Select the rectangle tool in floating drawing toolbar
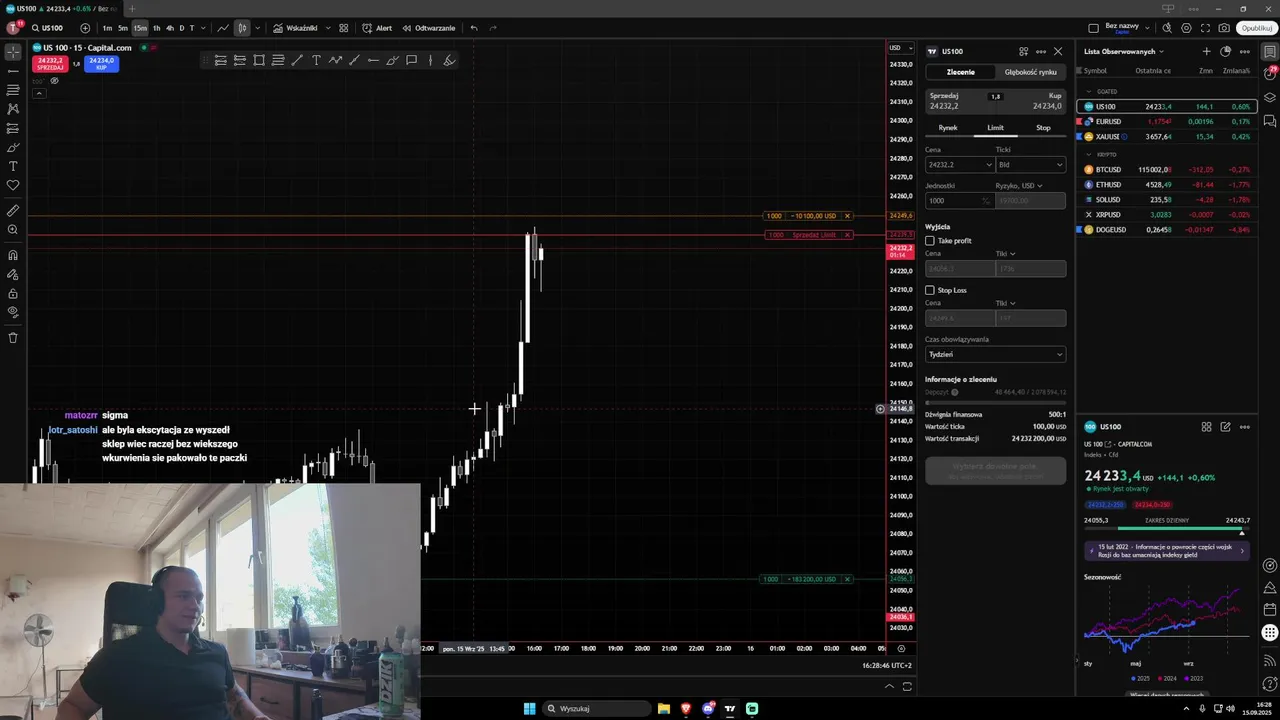Image resolution: width=1280 pixels, height=720 pixels. [259, 60]
